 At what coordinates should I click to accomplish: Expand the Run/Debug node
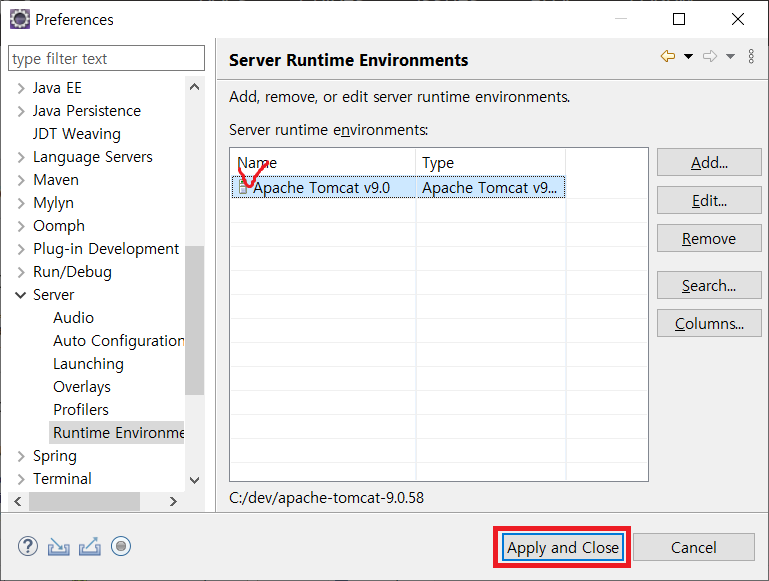click(x=21, y=272)
